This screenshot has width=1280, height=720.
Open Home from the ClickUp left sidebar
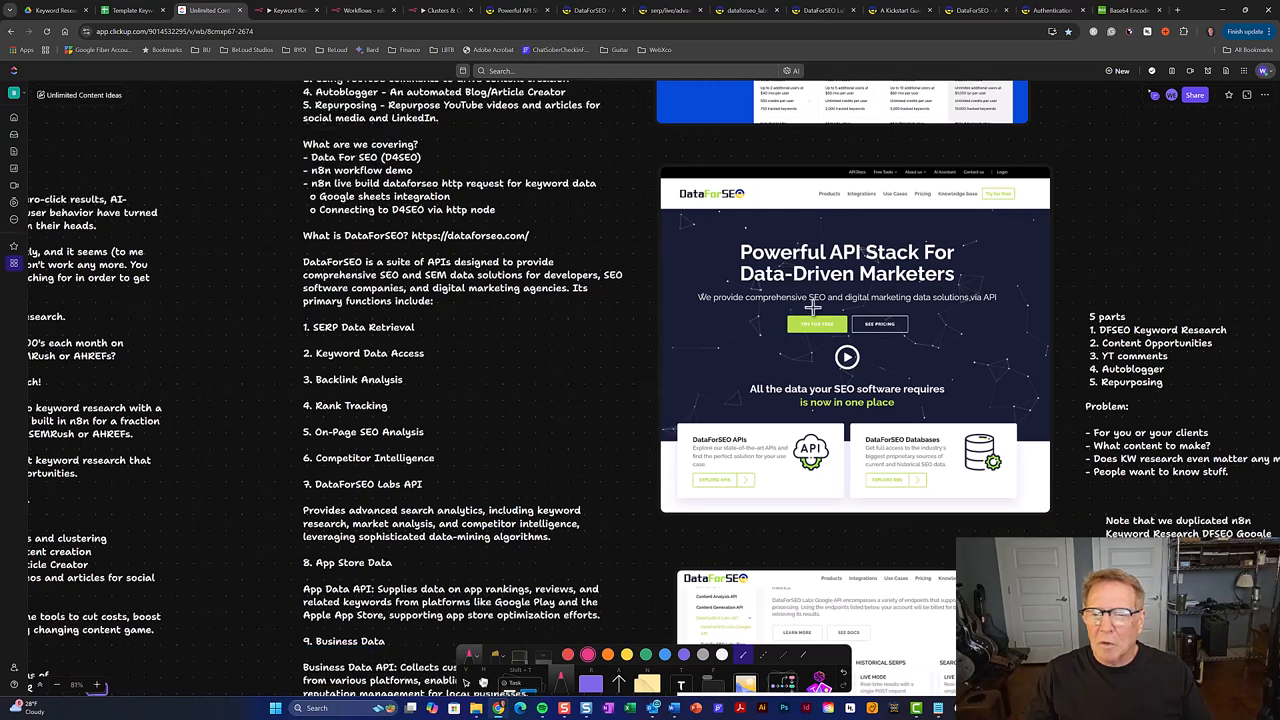(x=14, y=117)
